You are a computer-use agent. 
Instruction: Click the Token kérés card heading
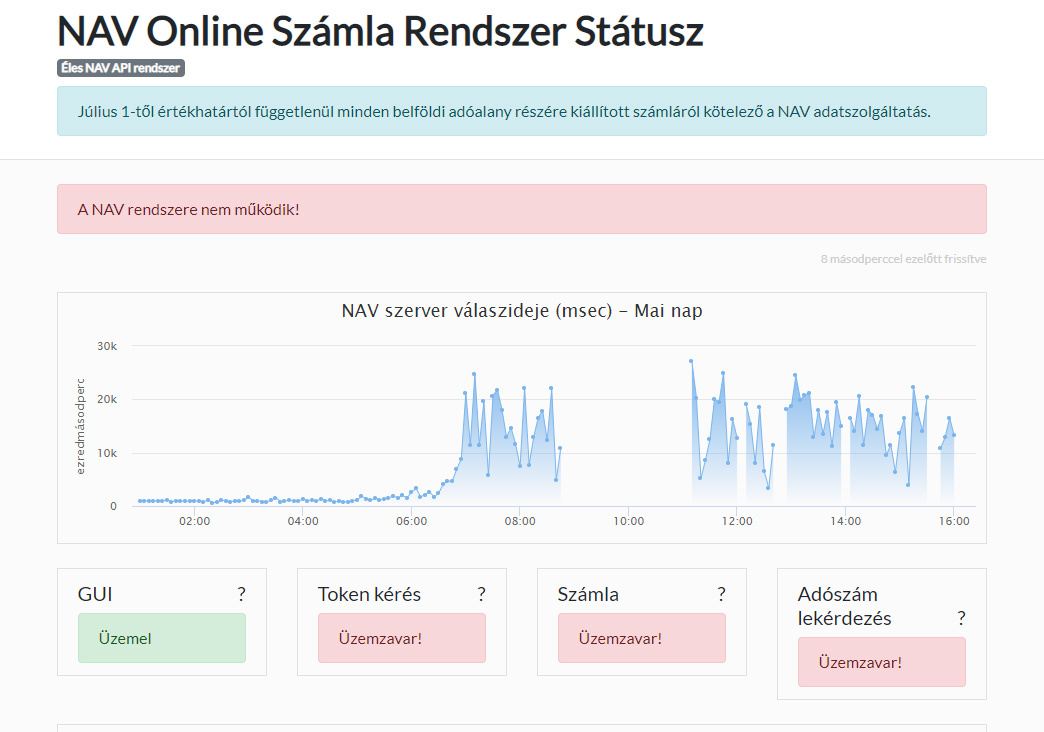pos(369,594)
